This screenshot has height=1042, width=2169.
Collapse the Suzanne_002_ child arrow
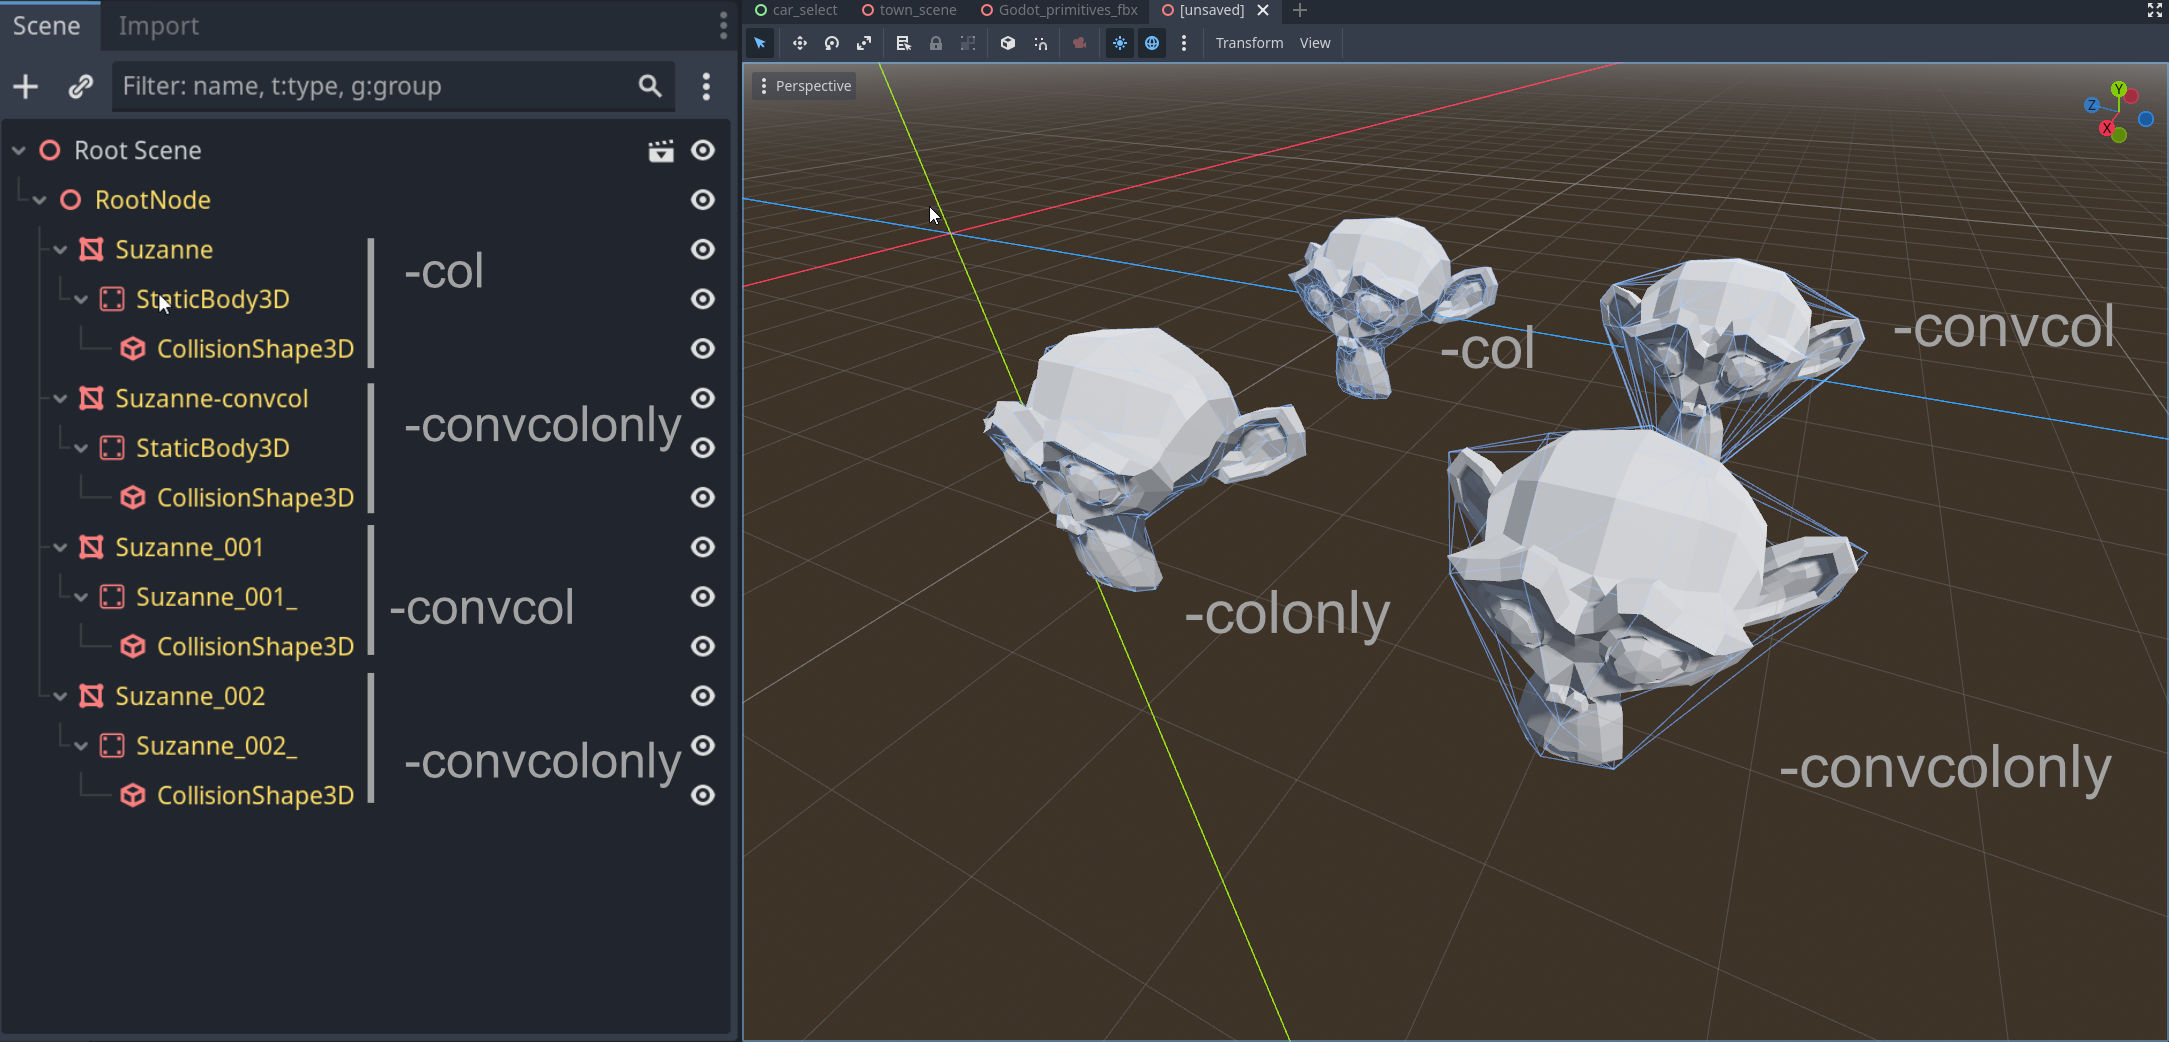click(81, 747)
